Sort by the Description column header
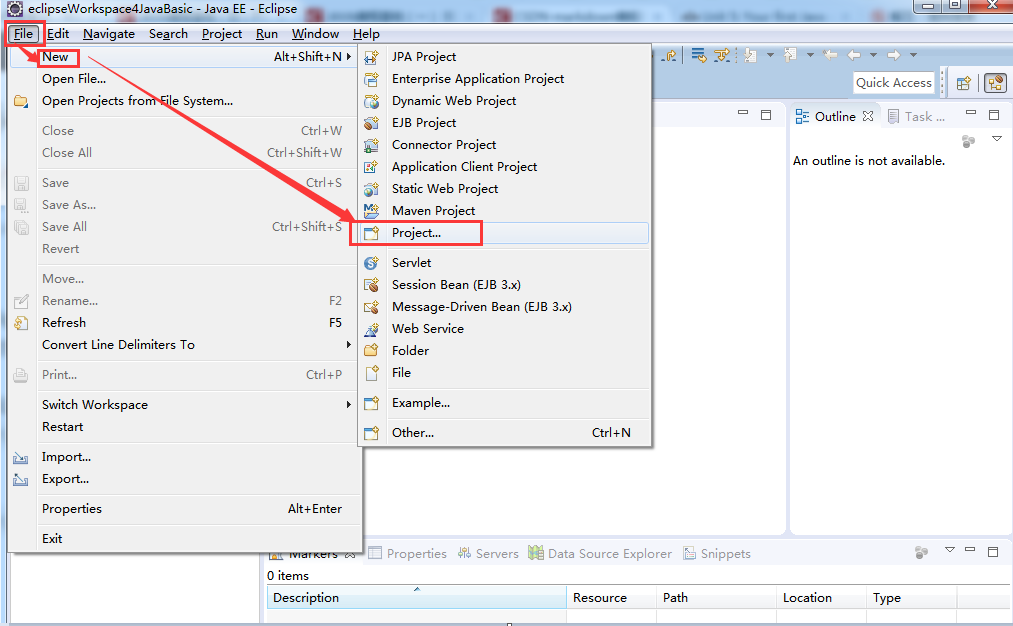 (x=417, y=598)
